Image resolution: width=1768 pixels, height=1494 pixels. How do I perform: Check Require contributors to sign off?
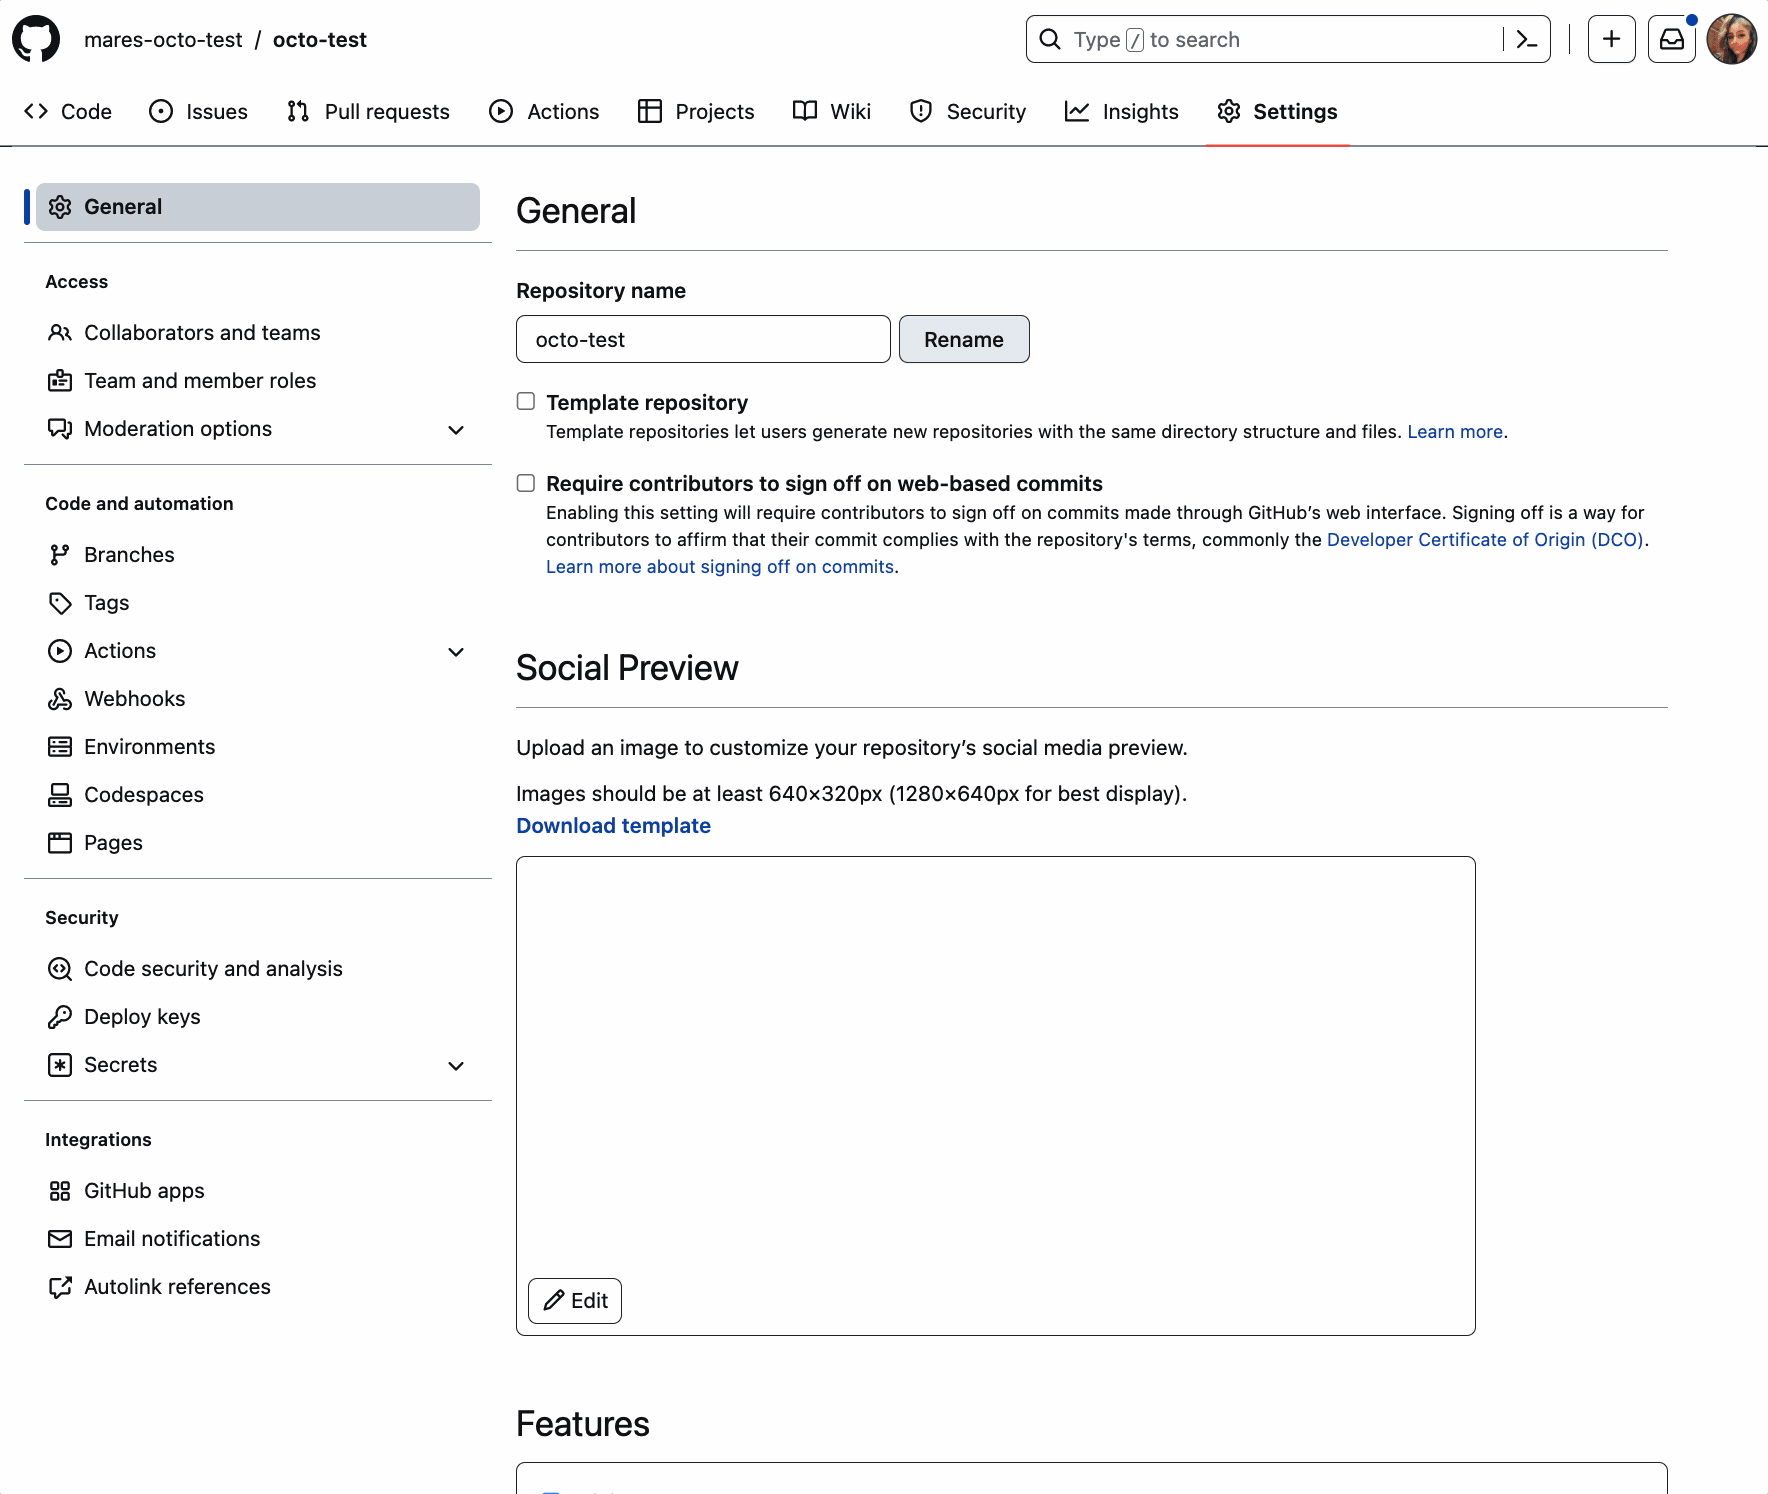[526, 484]
